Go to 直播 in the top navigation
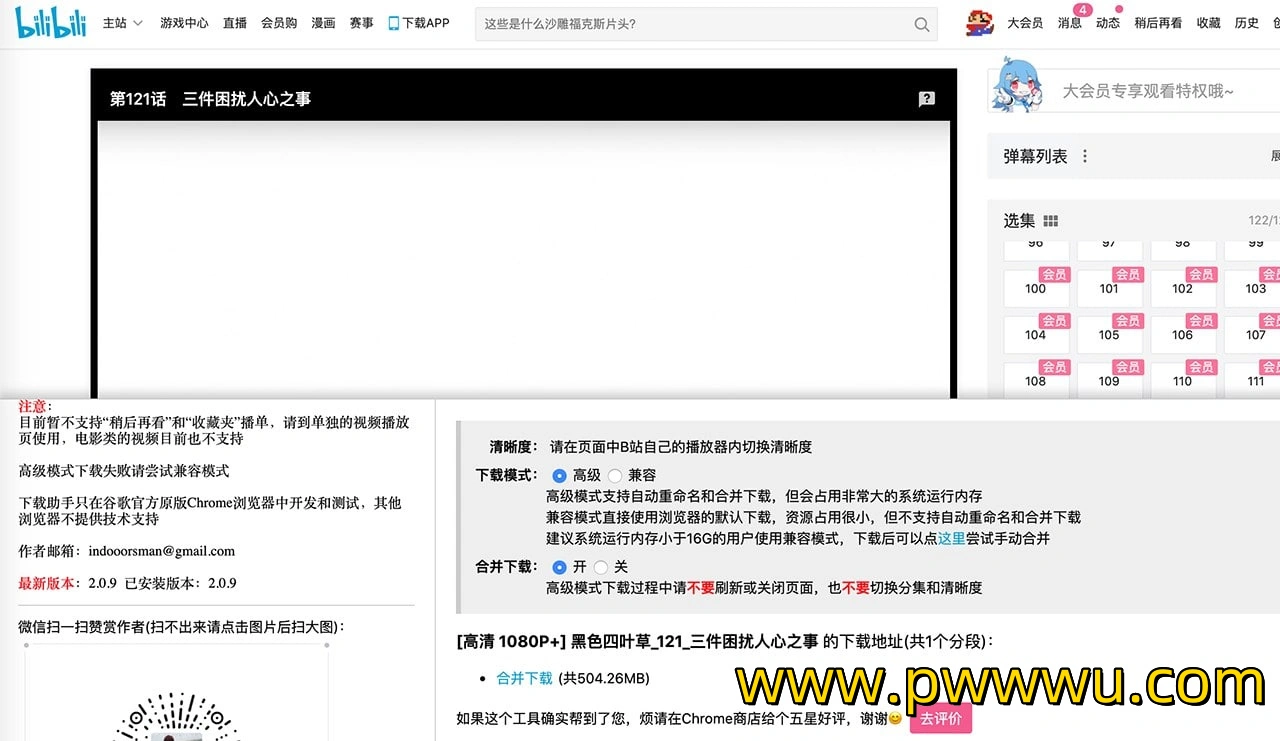1280x741 pixels. point(235,23)
